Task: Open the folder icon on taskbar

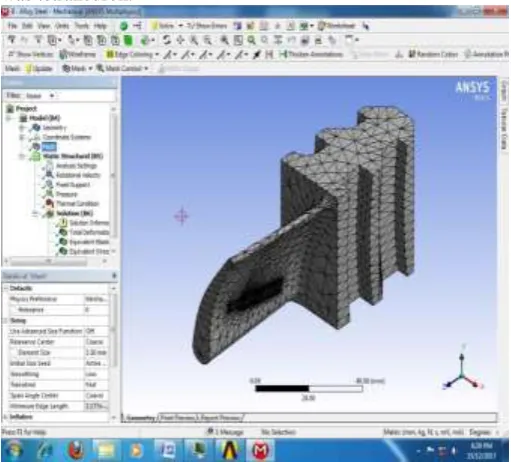Action: (105, 450)
